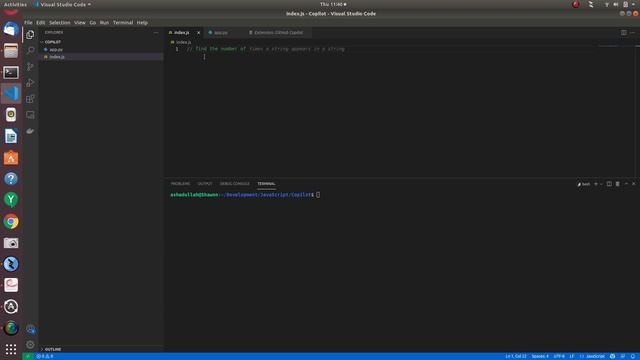Click the remote window indicator in status bar
The image size is (640, 360).
[x=28, y=356]
